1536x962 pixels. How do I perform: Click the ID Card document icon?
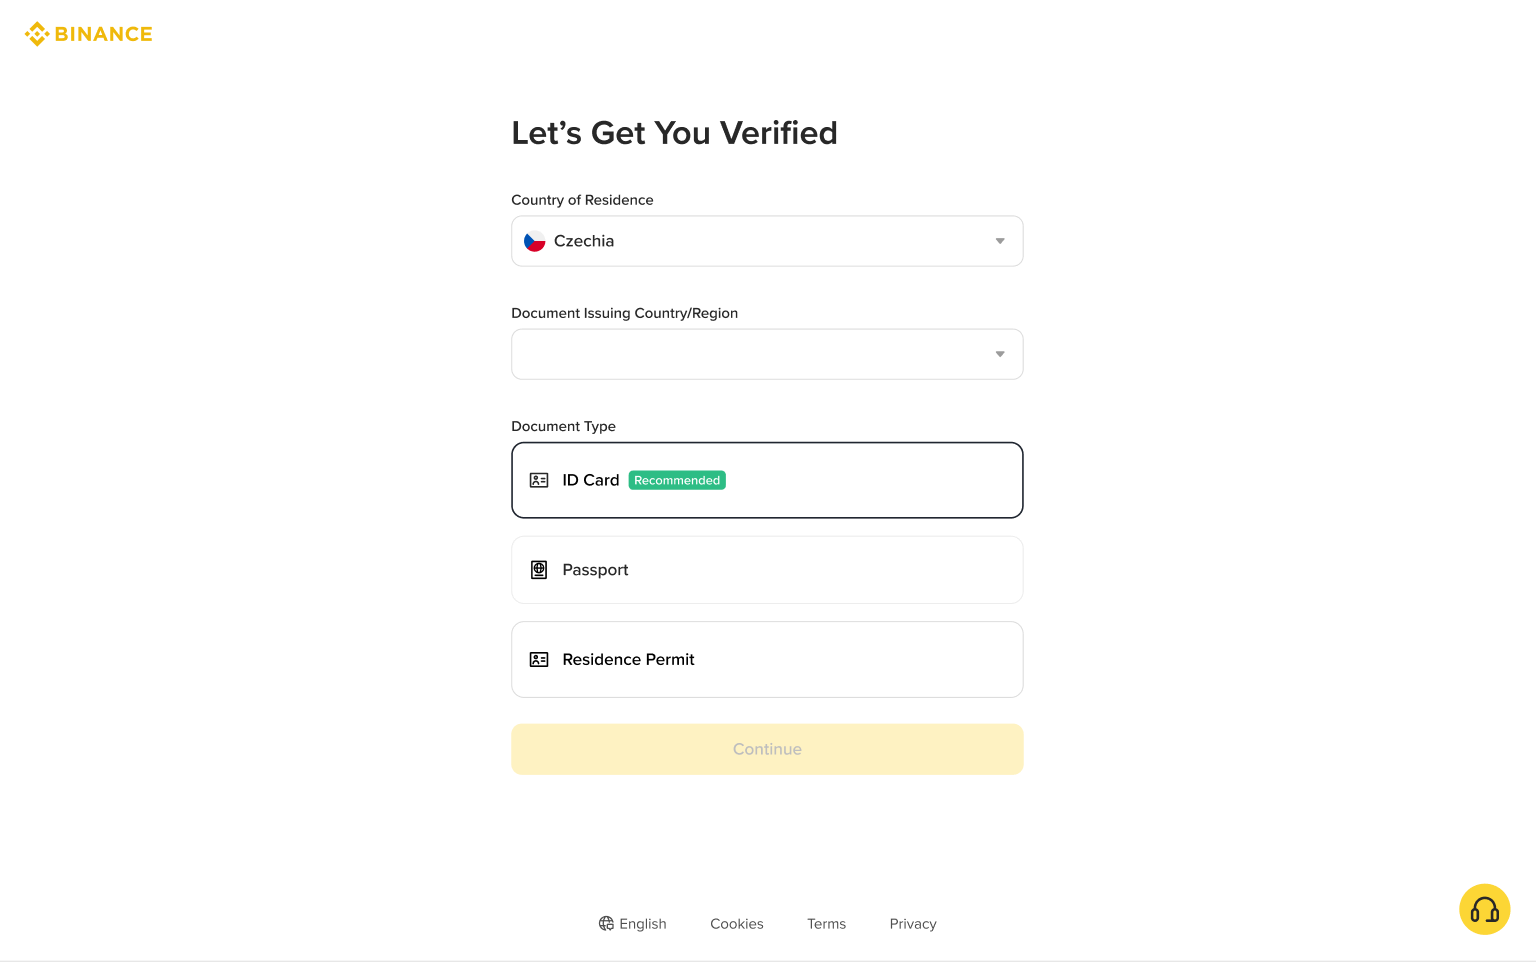tap(539, 480)
